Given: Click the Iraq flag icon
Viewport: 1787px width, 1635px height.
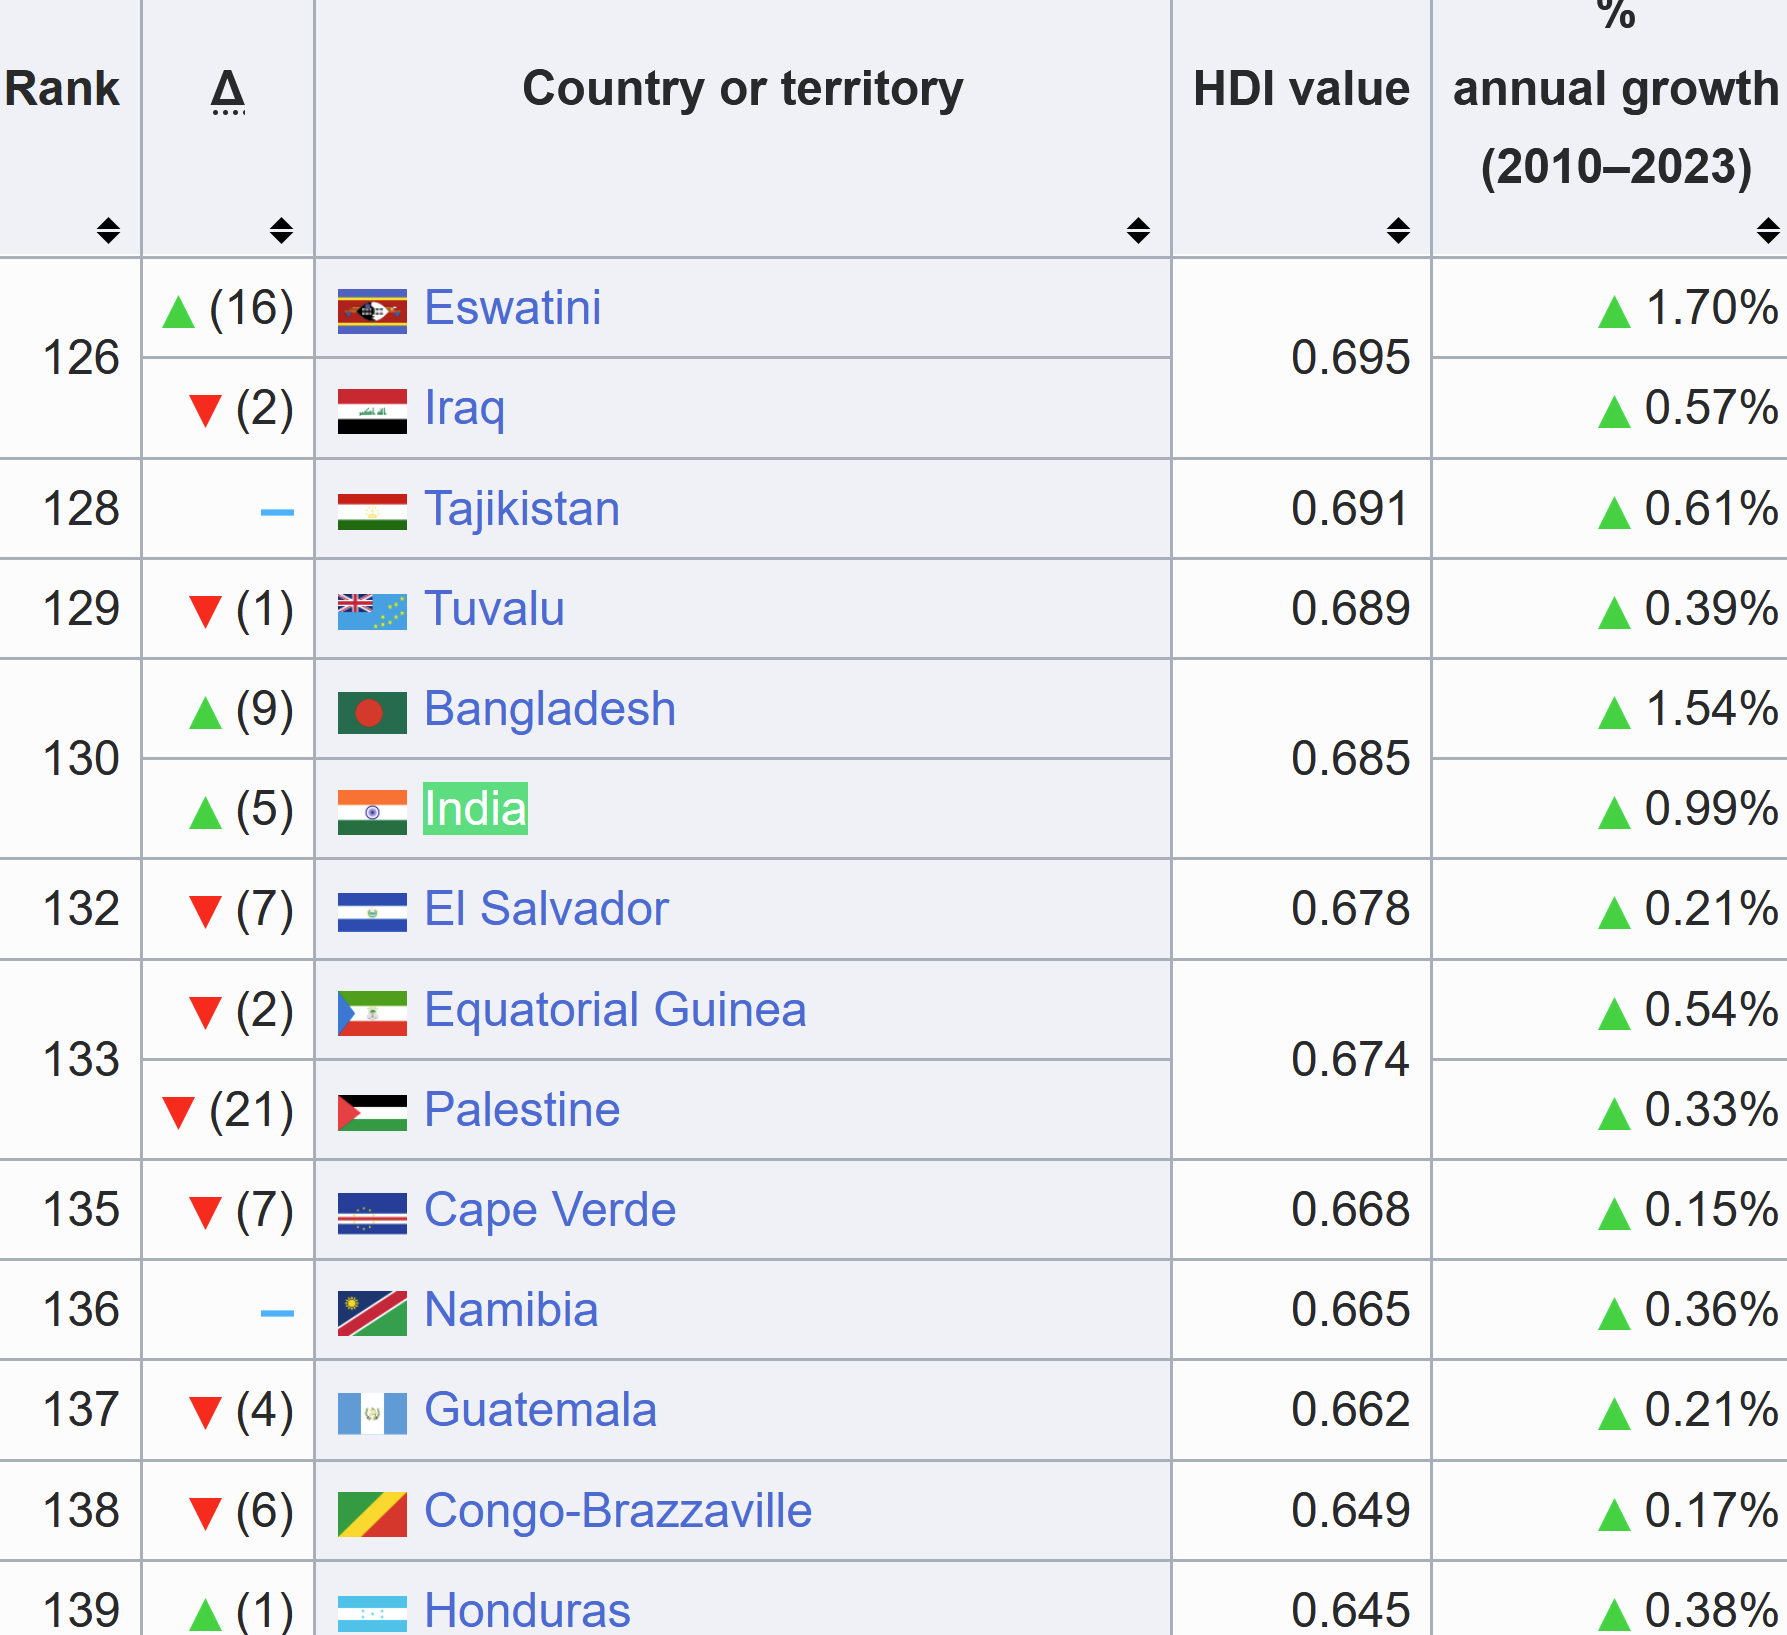Looking at the screenshot, I should click(x=372, y=410).
